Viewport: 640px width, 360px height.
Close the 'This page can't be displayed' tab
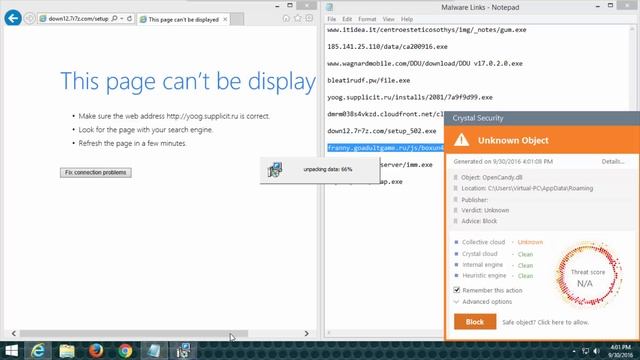[x=225, y=19]
